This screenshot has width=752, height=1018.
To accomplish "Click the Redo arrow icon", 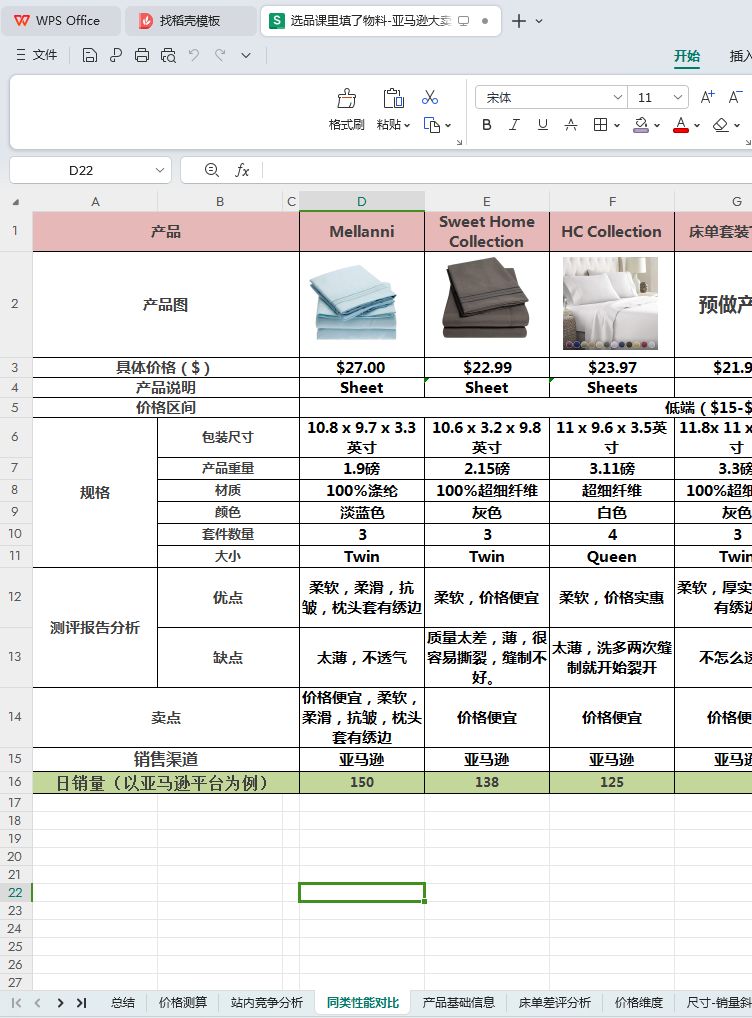I will click(219, 55).
